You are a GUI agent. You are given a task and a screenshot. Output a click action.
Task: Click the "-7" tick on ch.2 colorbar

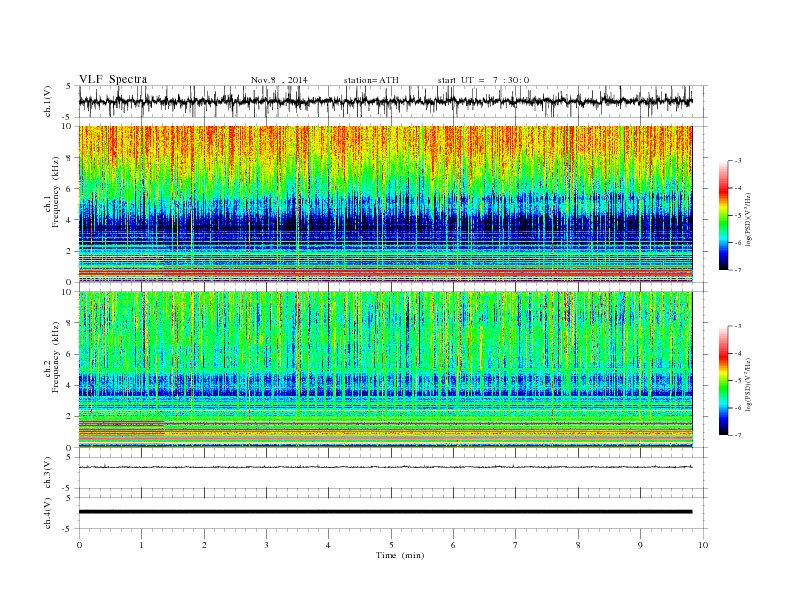[737, 435]
